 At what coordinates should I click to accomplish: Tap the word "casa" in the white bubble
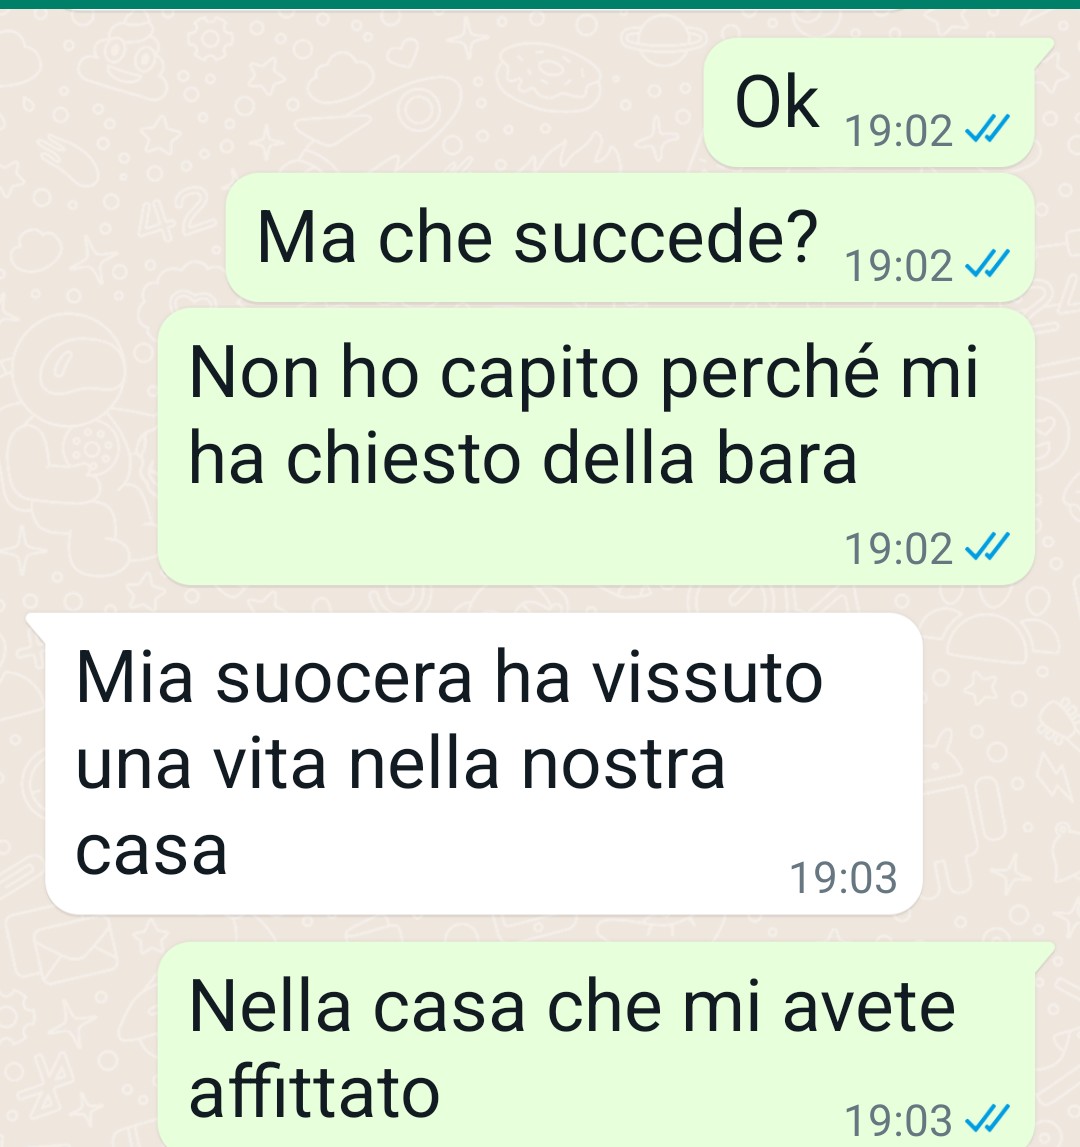click(151, 852)
